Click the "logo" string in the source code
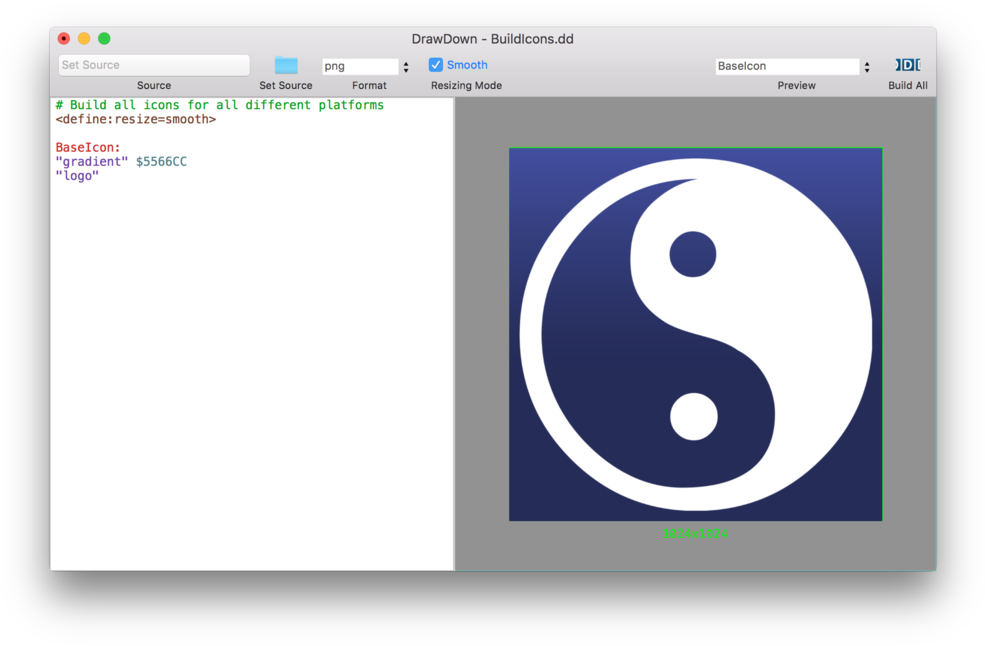This screenshot has height=646, width=985. [78, 175]
